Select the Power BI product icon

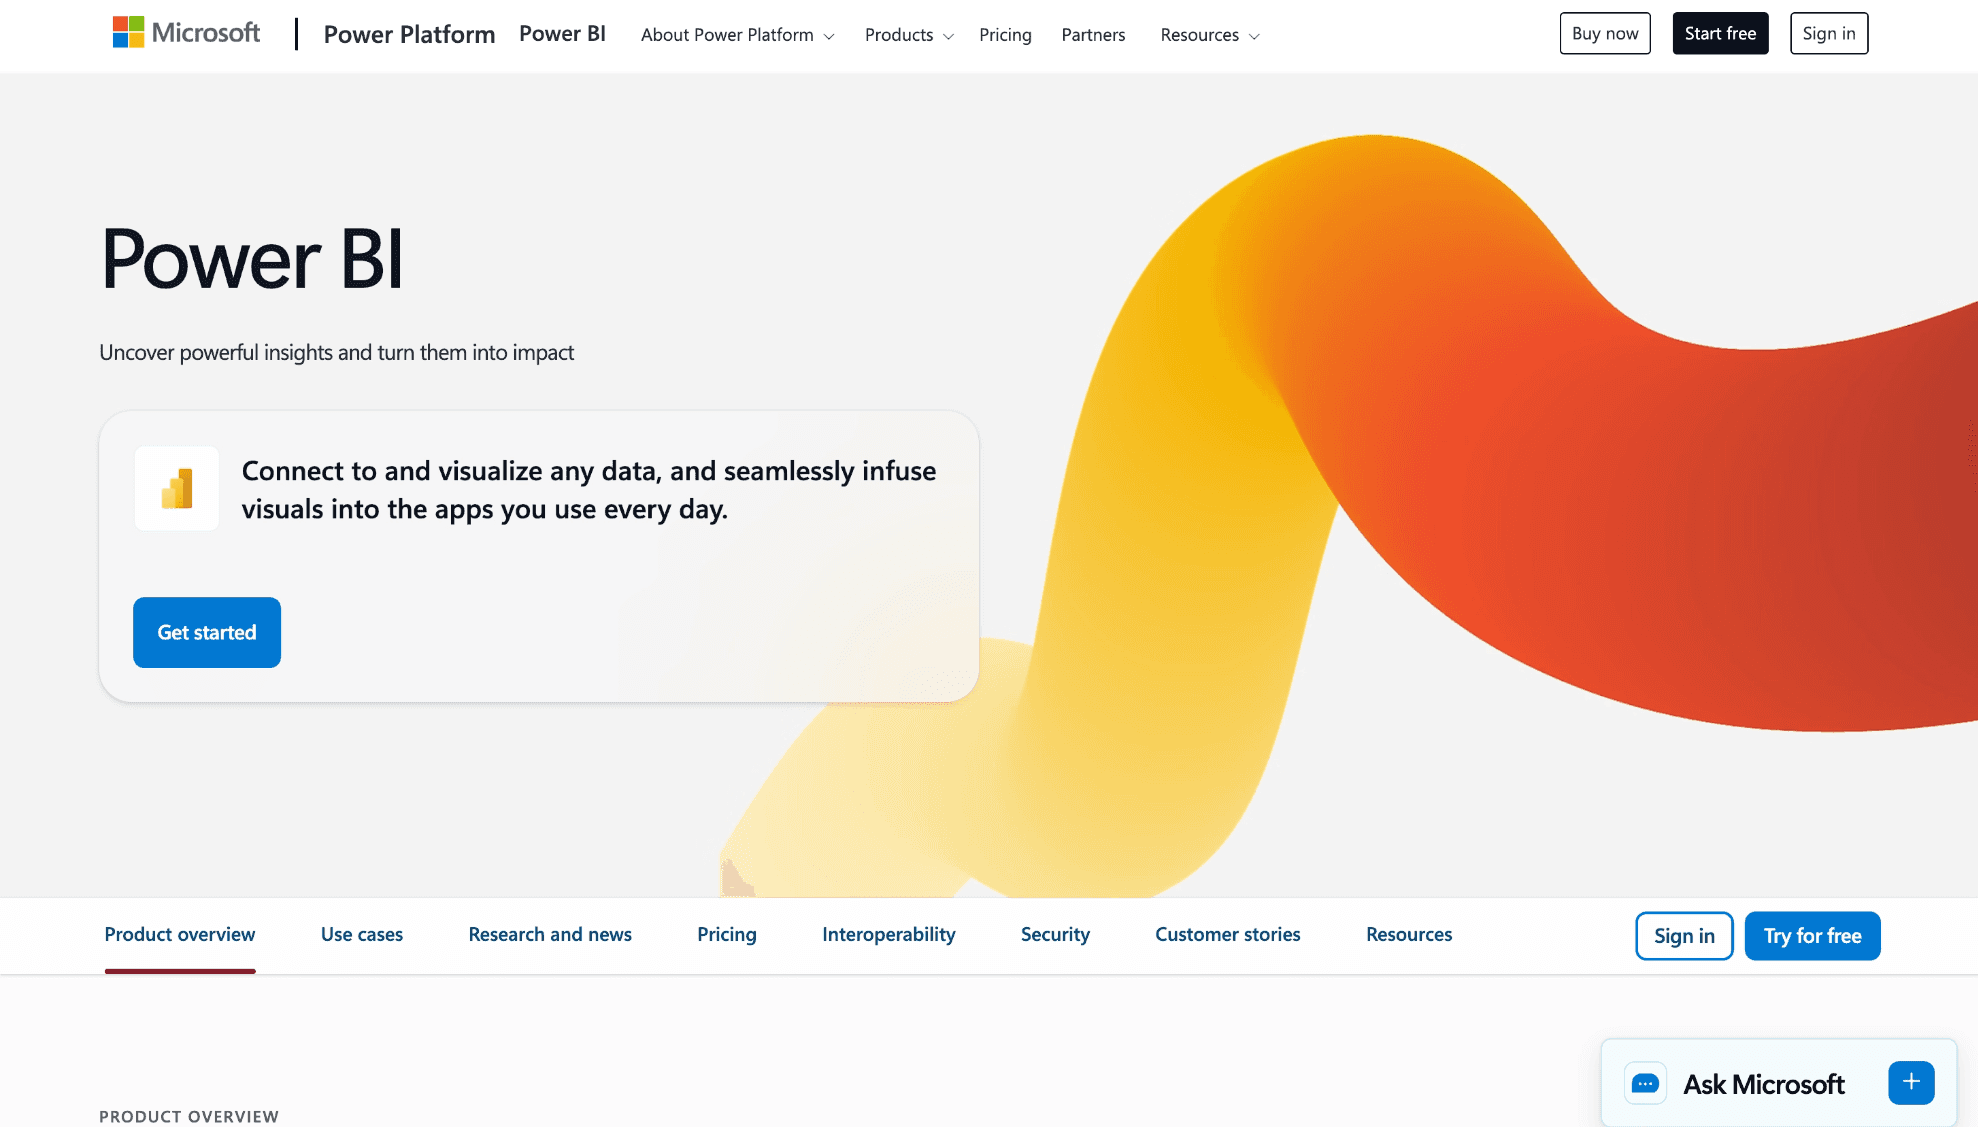click(176, 488)
